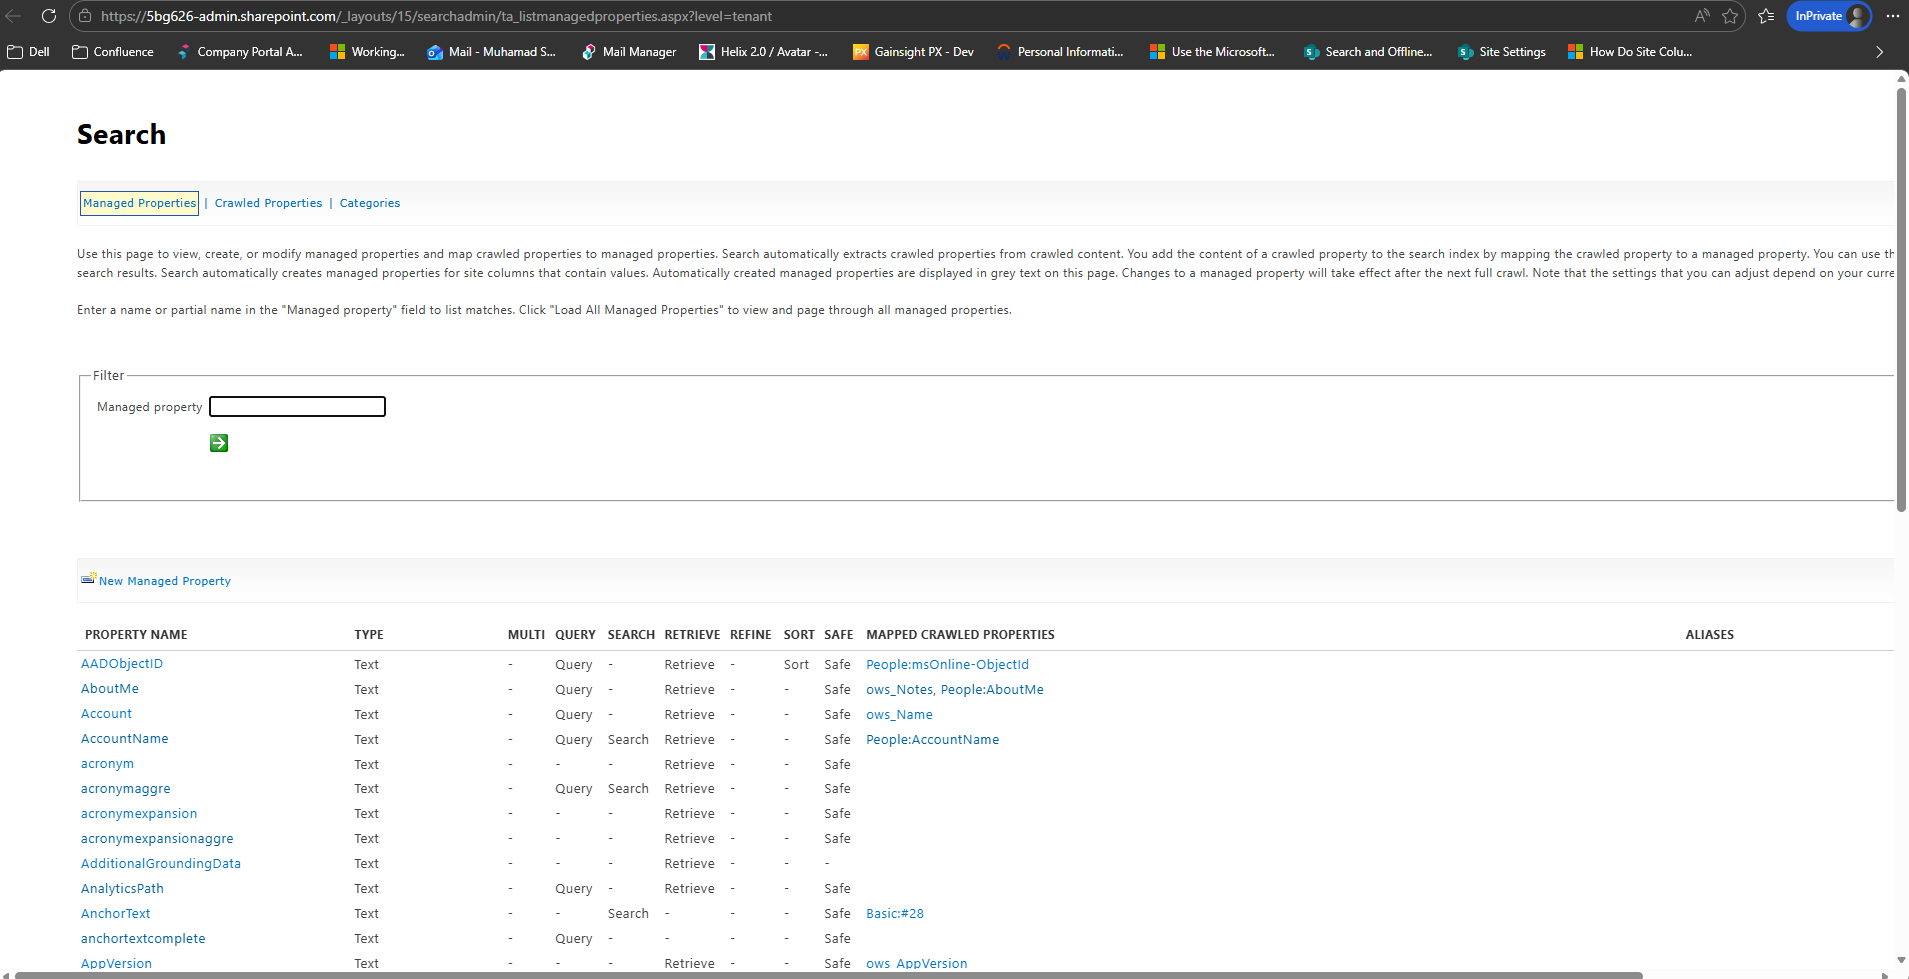Viewport: 1909px width, 979px height.
Task: Open the acronymaggre managed property
Action: [x=126, y=789]
